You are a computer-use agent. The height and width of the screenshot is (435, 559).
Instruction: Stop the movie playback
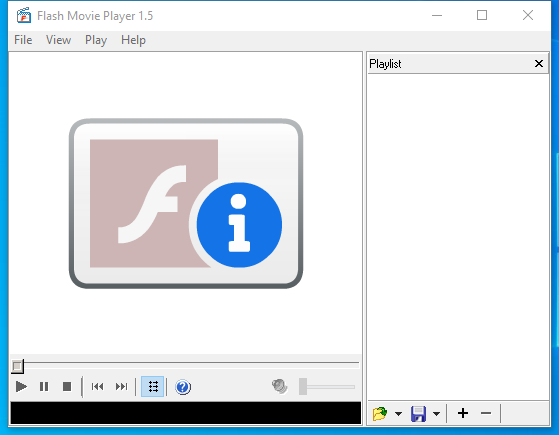click(67, 387)
